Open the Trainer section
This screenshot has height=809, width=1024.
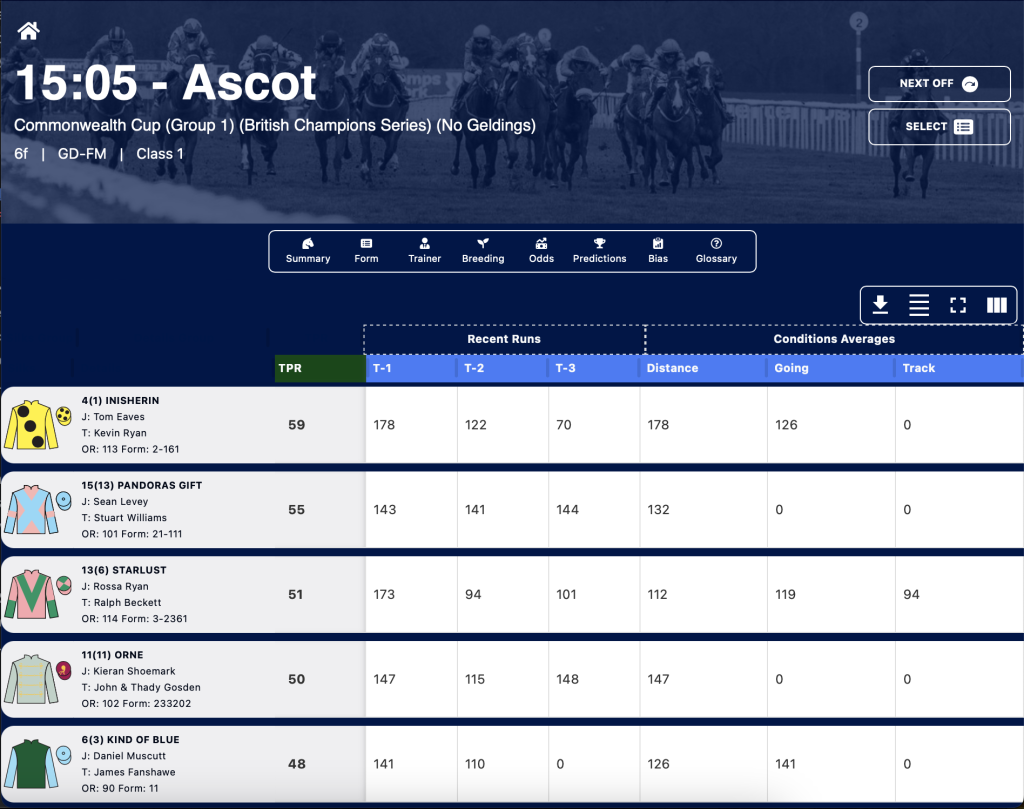424,251
